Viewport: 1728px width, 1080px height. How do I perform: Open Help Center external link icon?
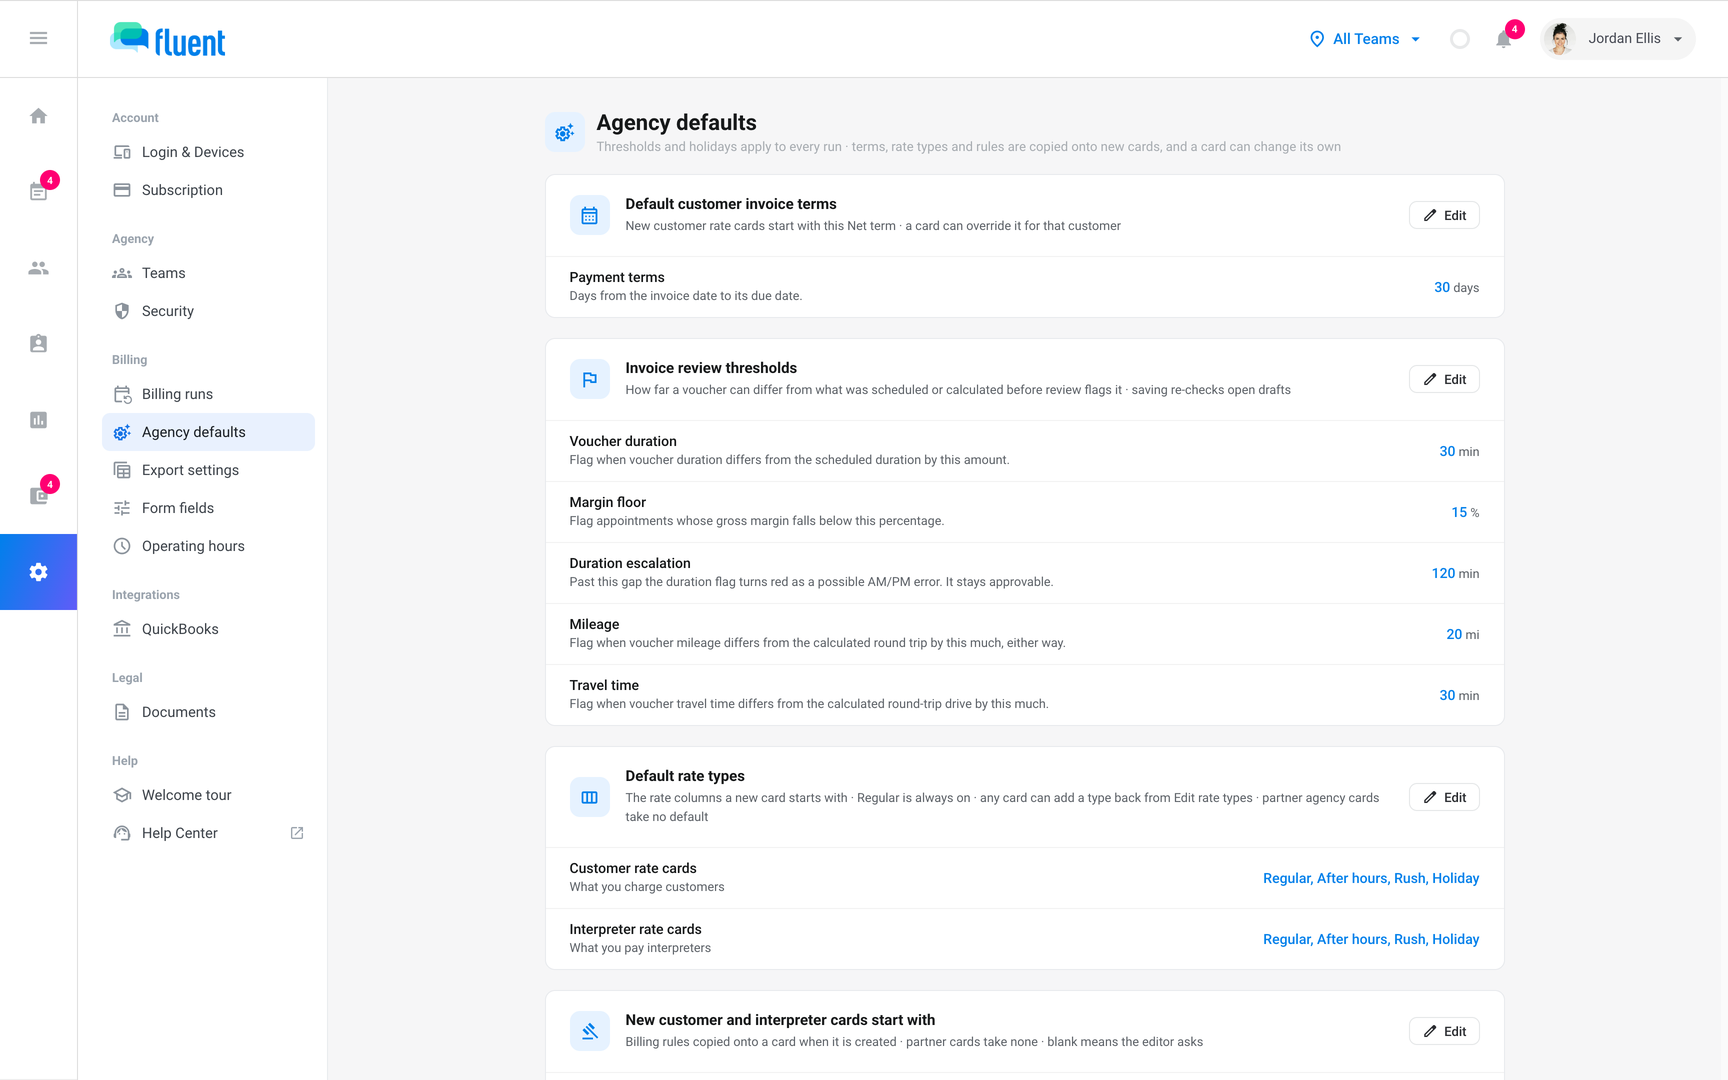point(297,833)
